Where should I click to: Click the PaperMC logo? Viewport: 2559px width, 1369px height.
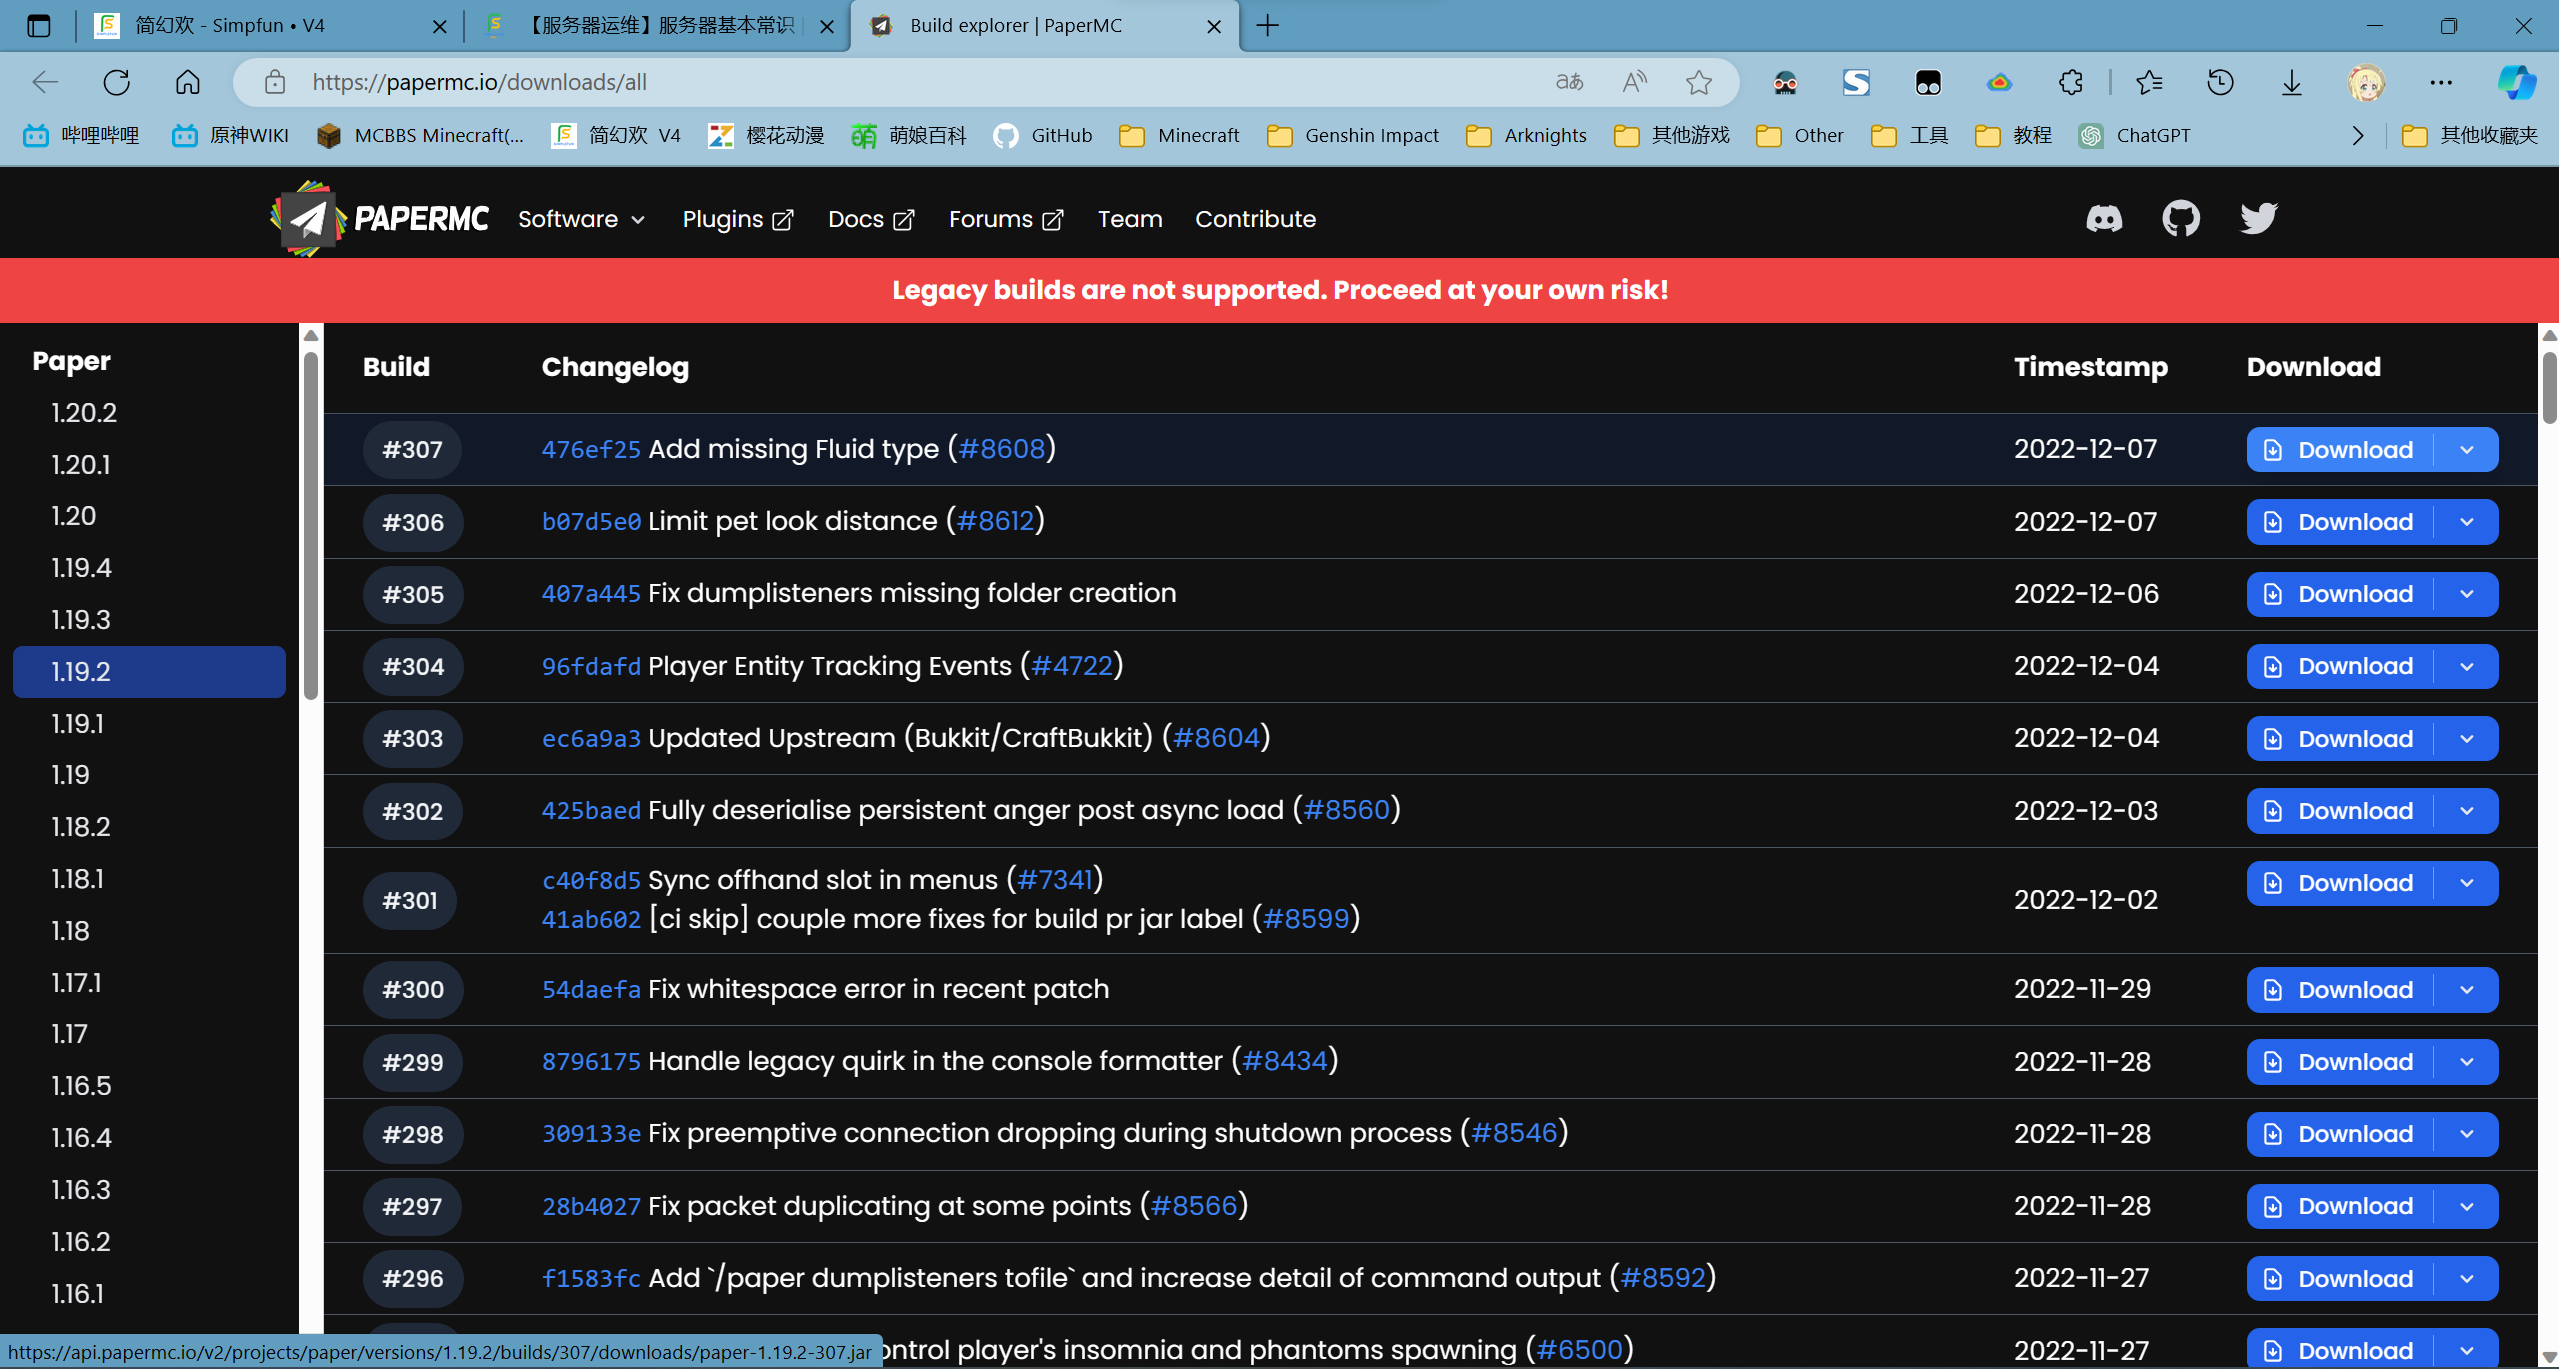pos(379,219)
